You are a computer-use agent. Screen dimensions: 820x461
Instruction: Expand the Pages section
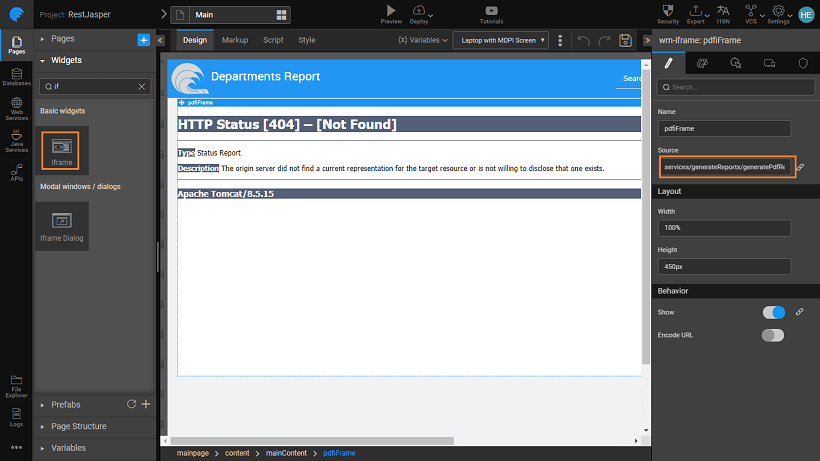[x=63, y=39]
